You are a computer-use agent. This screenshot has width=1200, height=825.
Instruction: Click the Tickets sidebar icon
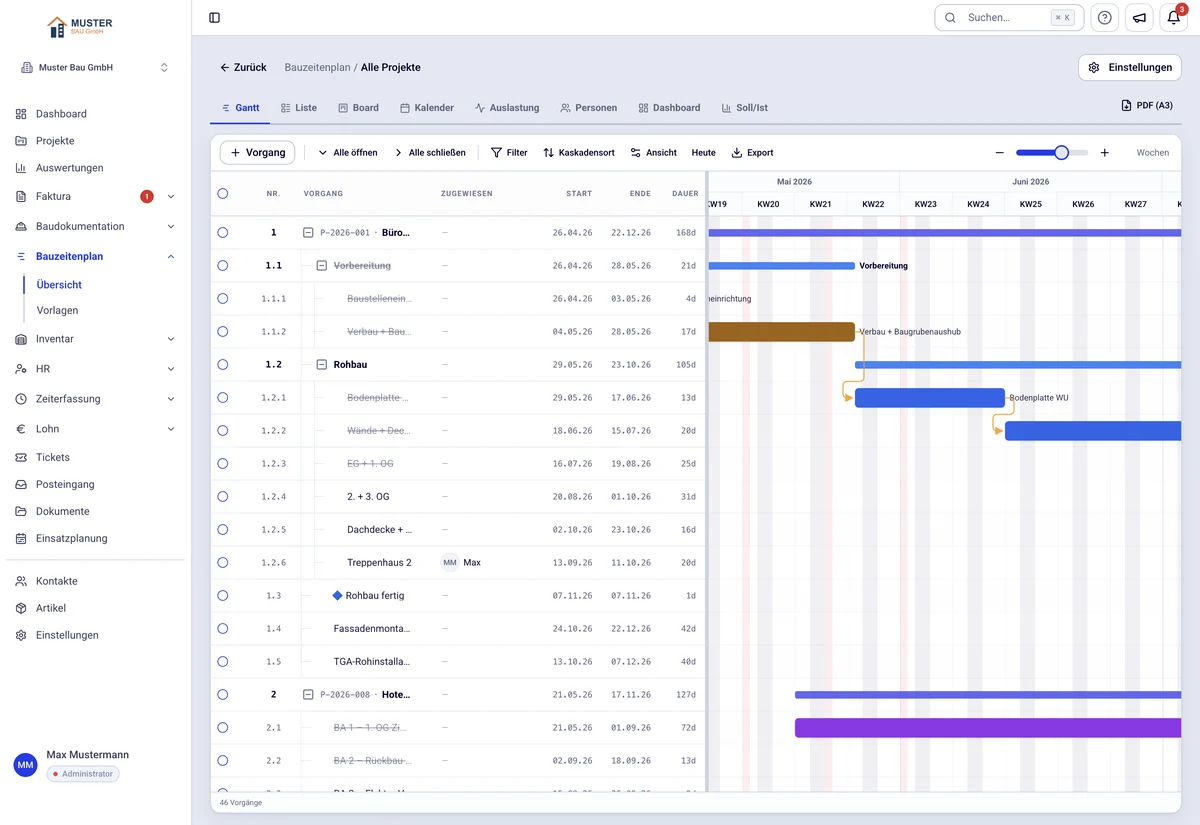[x=21, y=457]
